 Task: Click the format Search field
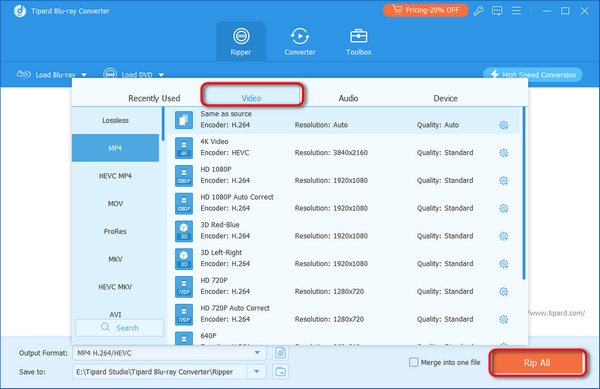pyautogui.click(x=119, y=328)
